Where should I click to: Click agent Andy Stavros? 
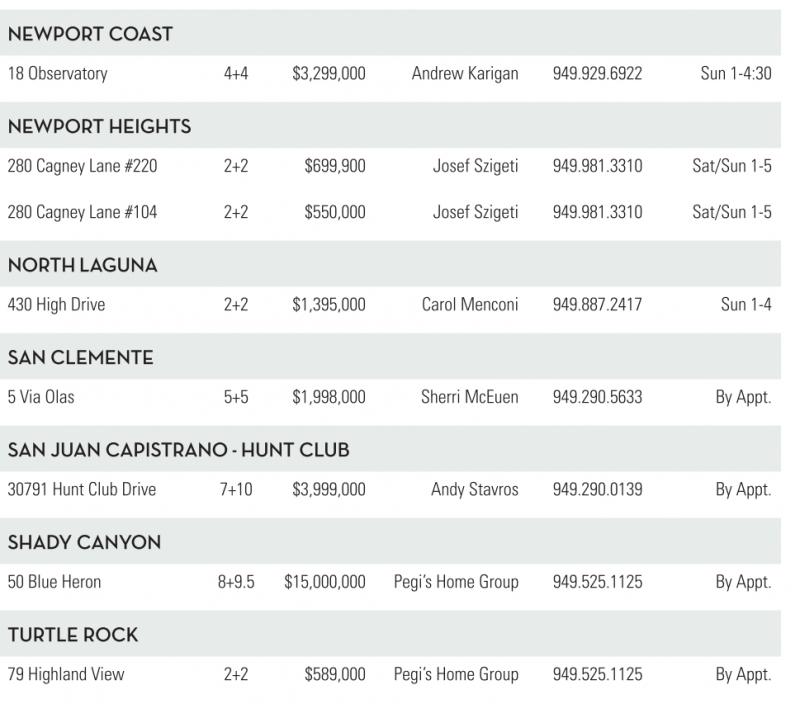coord(475,490)
